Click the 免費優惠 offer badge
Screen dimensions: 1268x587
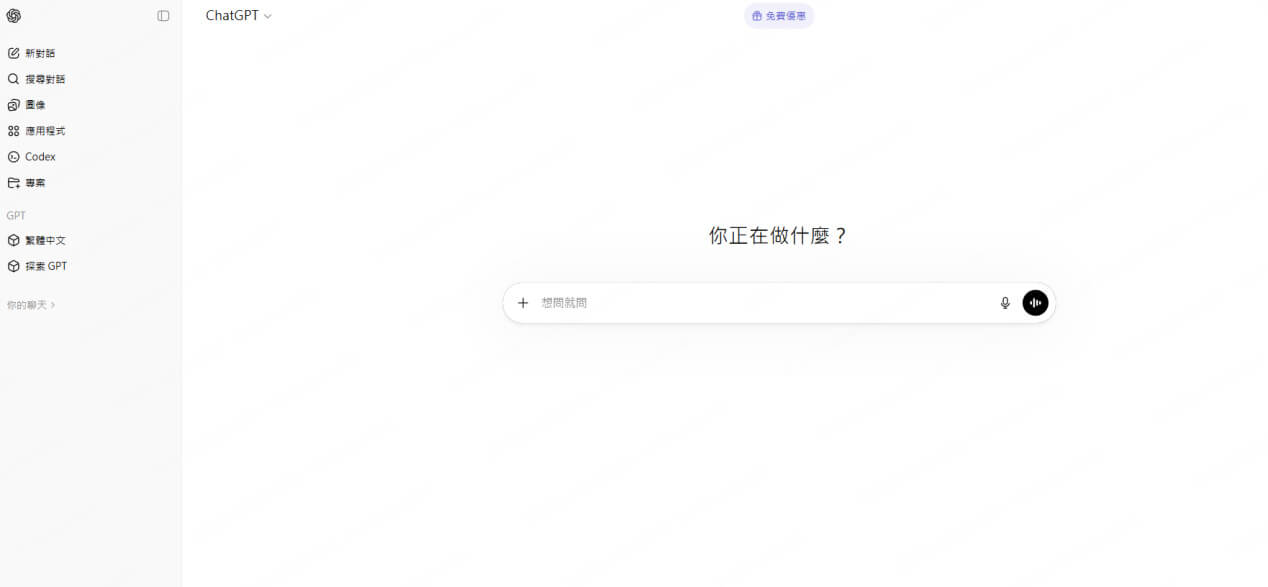pos(779,15)
